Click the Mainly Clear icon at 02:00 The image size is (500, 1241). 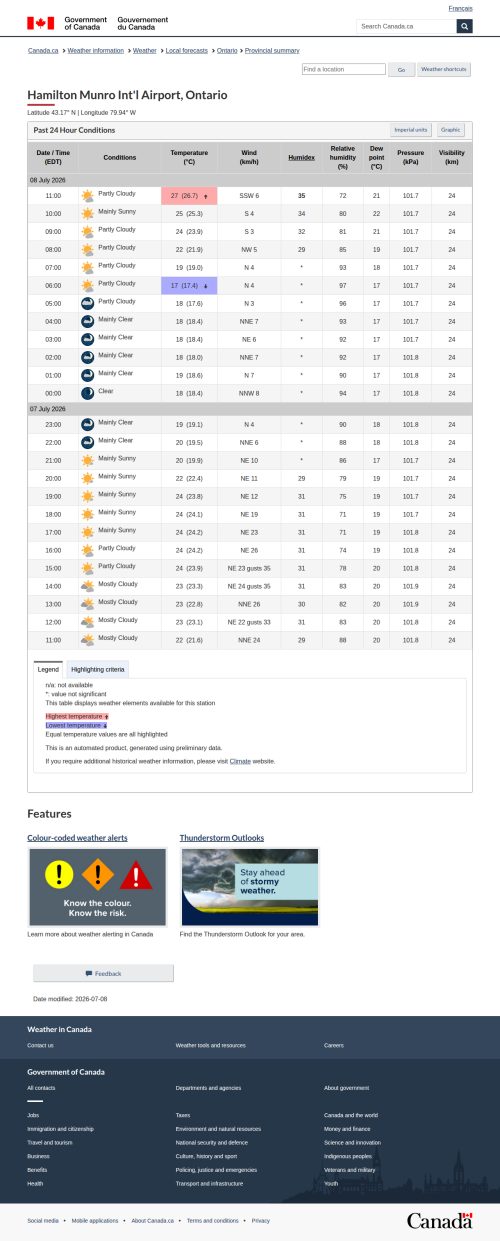click(x=88, y=358)
